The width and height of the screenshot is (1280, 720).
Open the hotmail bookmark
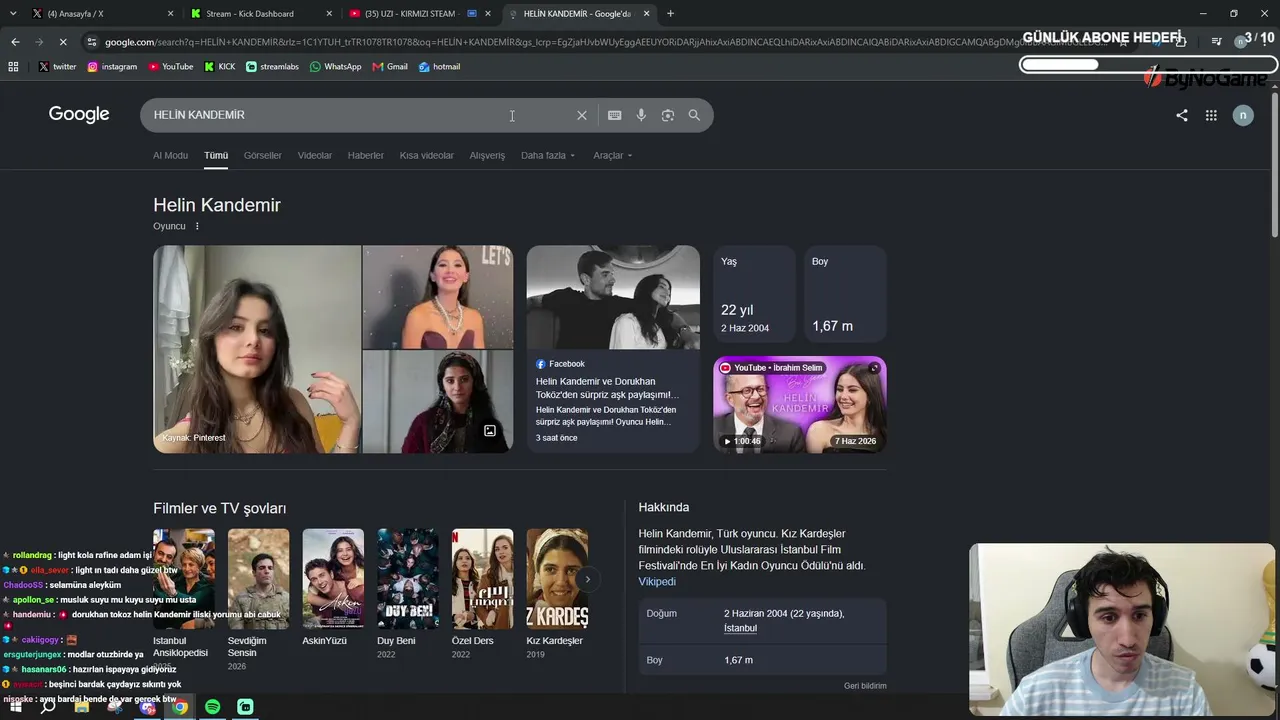(x=439, y=67)
